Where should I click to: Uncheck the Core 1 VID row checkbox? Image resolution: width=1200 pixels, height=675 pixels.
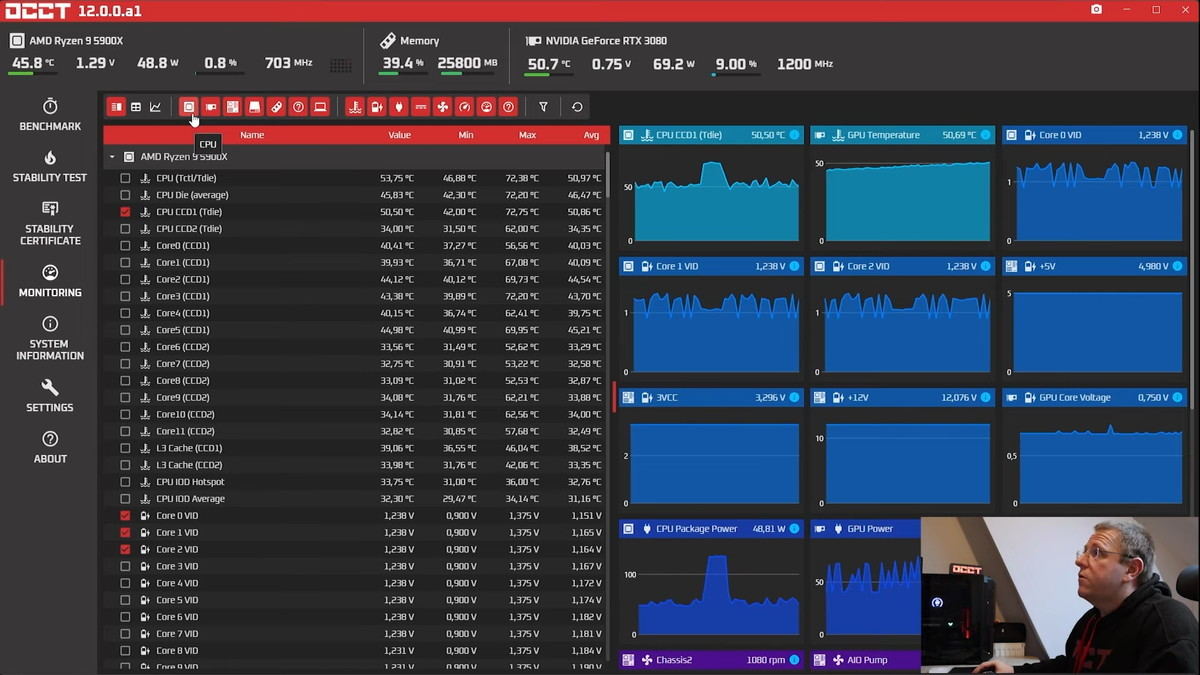pos(125,533)
